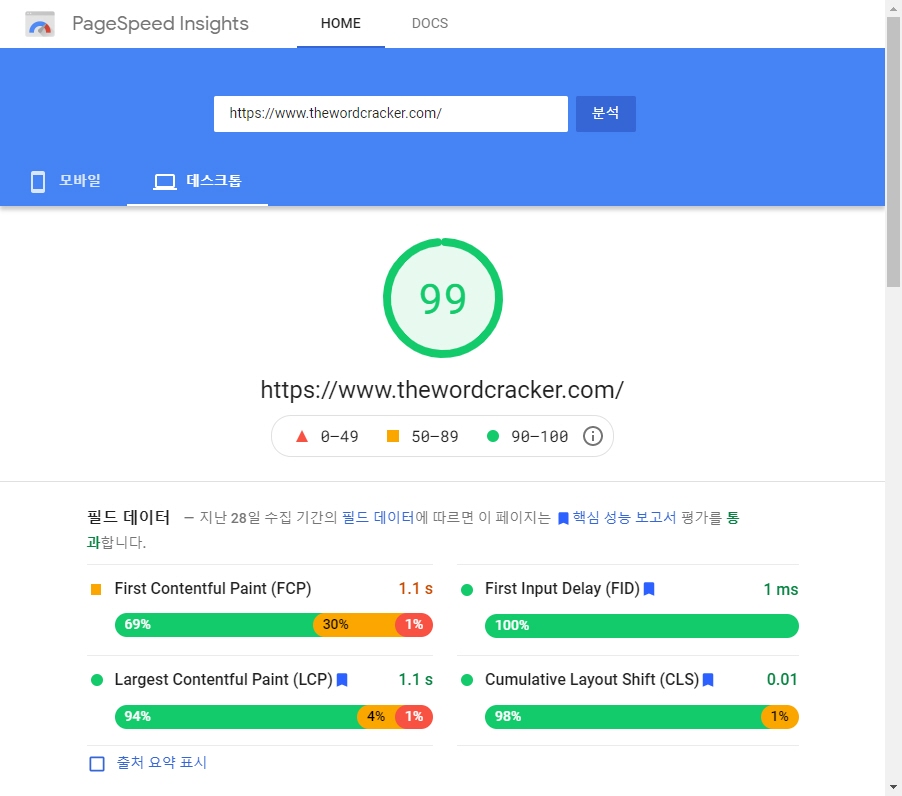Click the First Contentful Paint (FCP) label

click(213, 588)
